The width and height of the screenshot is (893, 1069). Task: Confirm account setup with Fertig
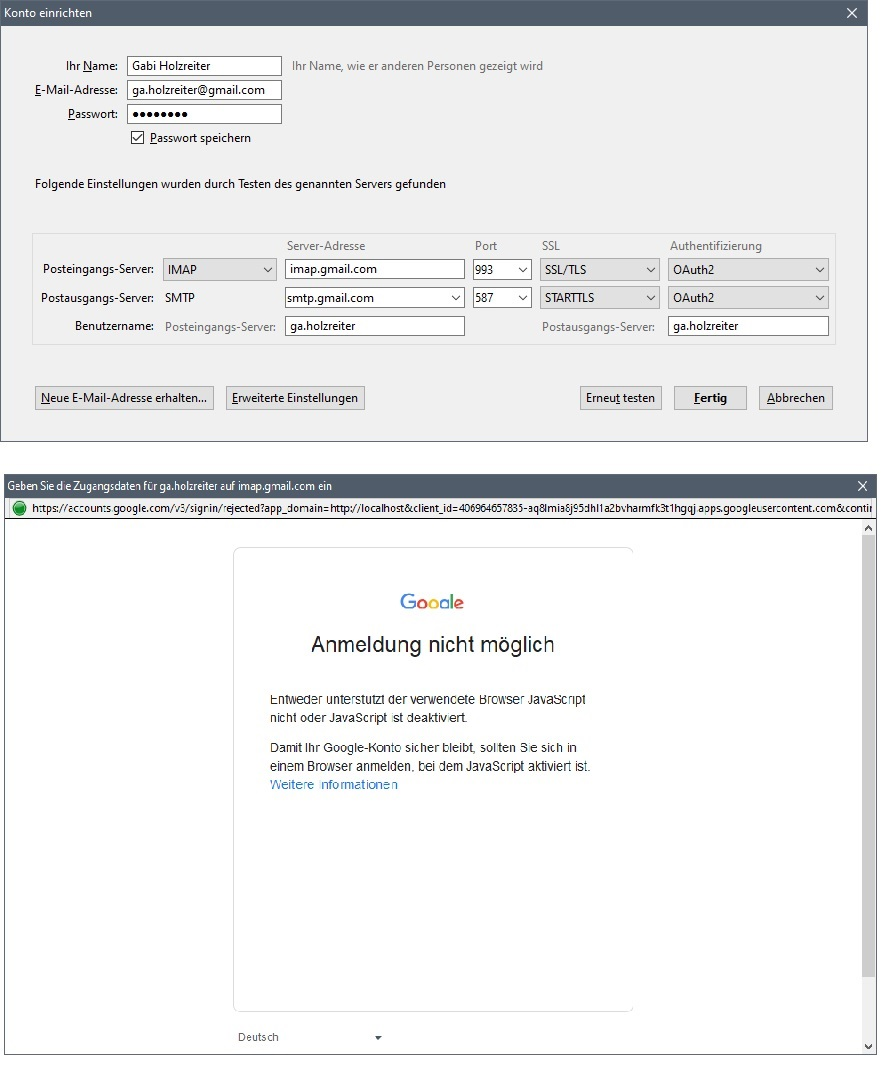710,398
